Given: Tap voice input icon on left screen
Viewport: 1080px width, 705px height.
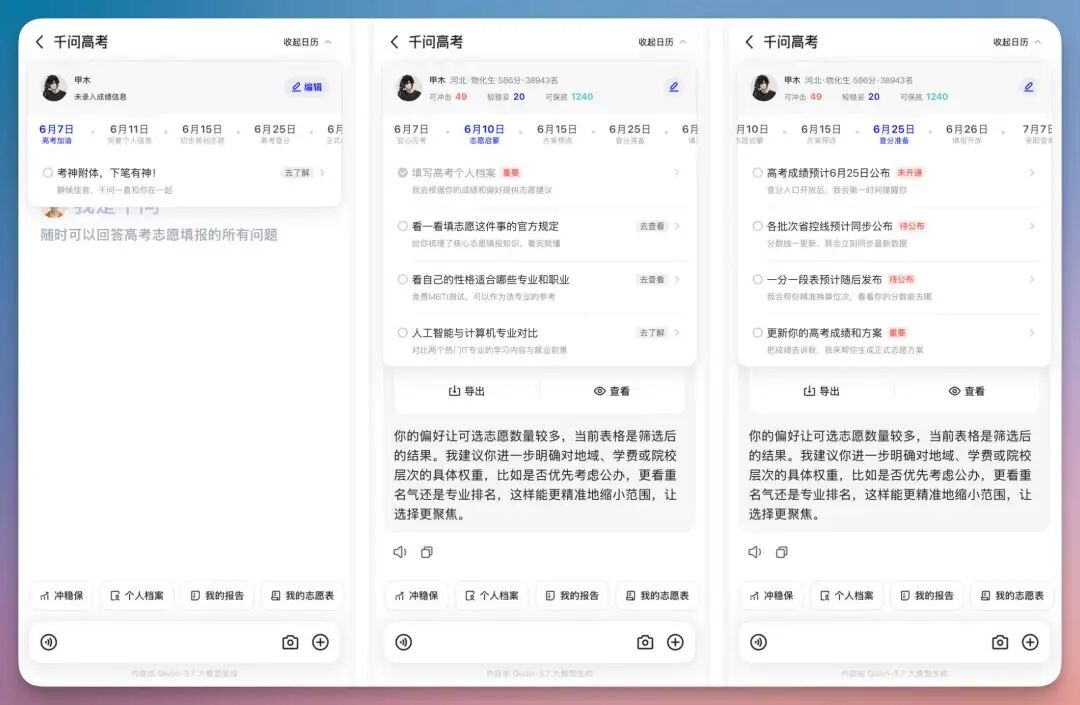Looking at the screenshot, I should [49, 642].
